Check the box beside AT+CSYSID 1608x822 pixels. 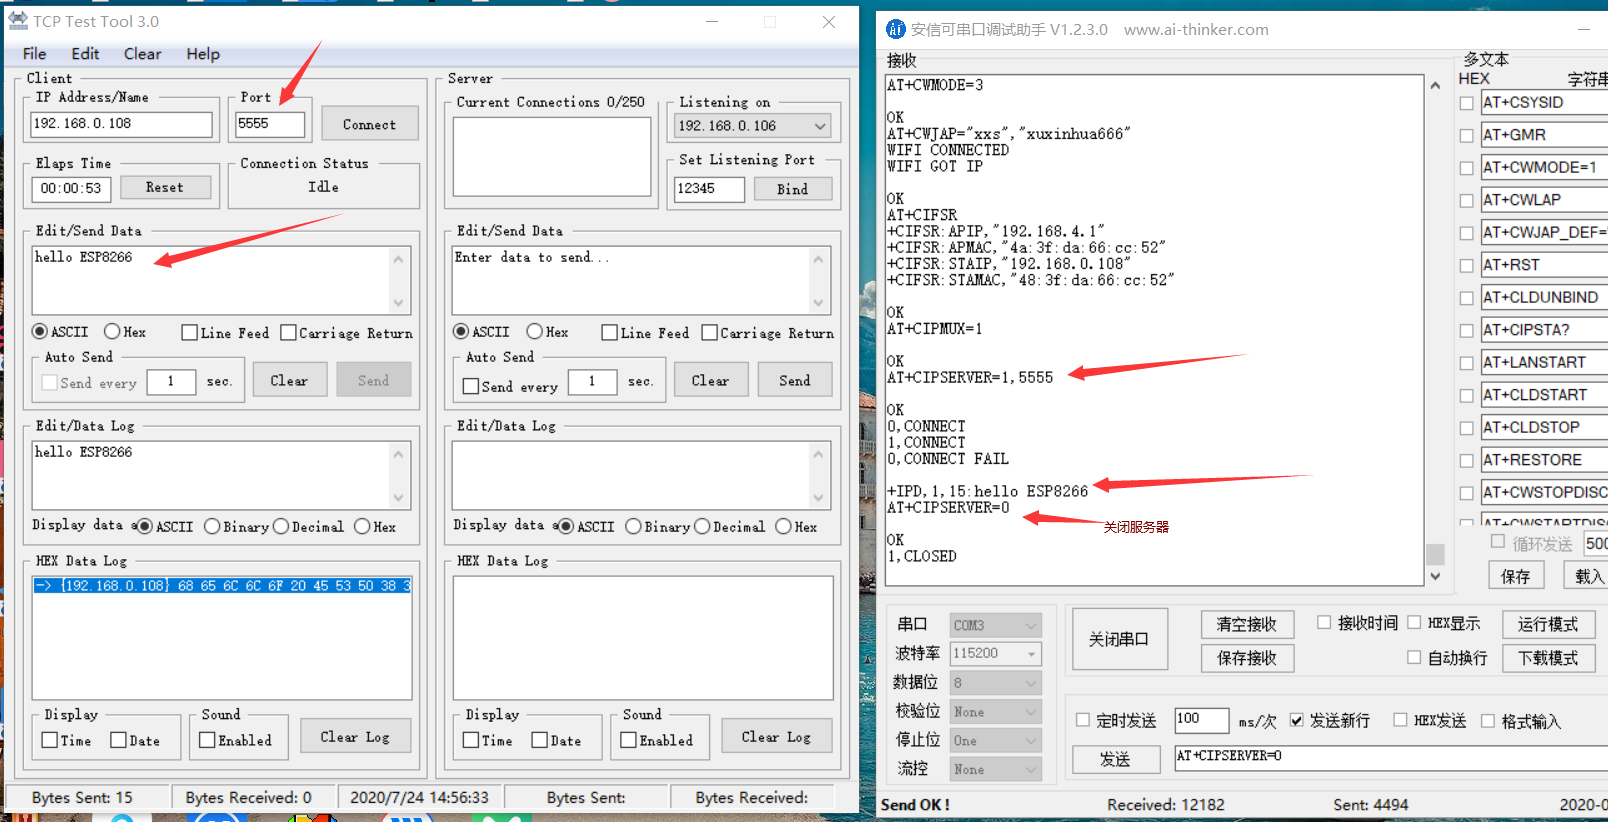point(1466,103)
